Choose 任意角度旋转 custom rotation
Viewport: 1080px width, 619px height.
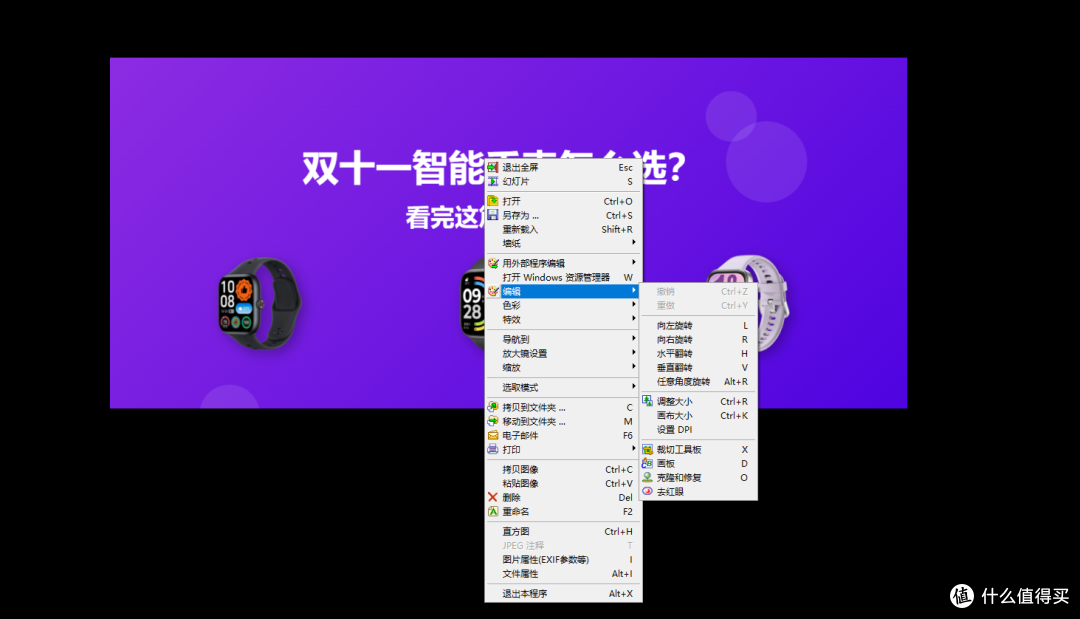point(698,381)
